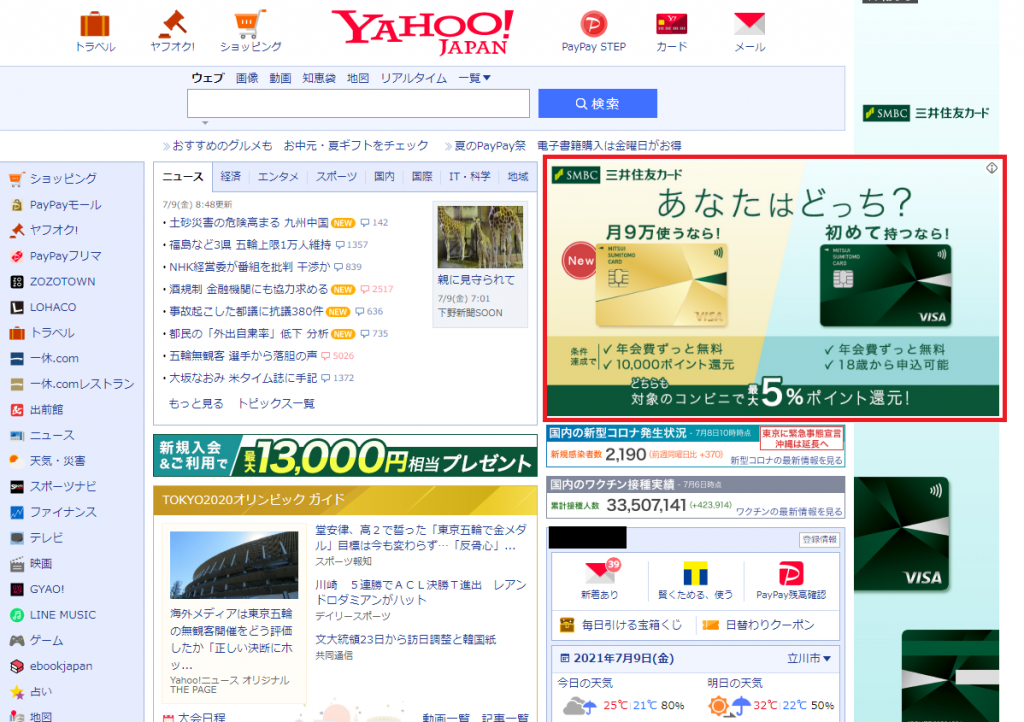
Task: Click the スポーツナビ sidebar icon
Action: [17, 486]
